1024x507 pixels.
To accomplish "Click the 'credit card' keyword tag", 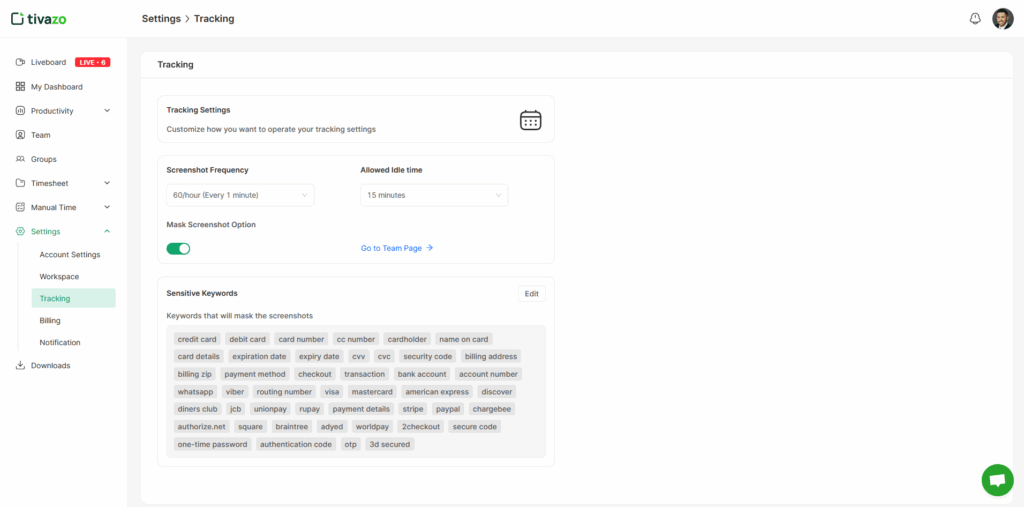I will pos(197,339).
